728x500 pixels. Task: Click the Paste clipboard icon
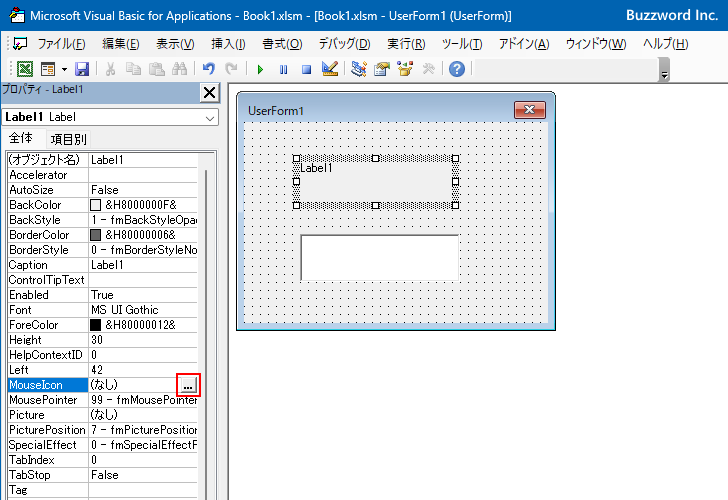click(x=157, y=69)
